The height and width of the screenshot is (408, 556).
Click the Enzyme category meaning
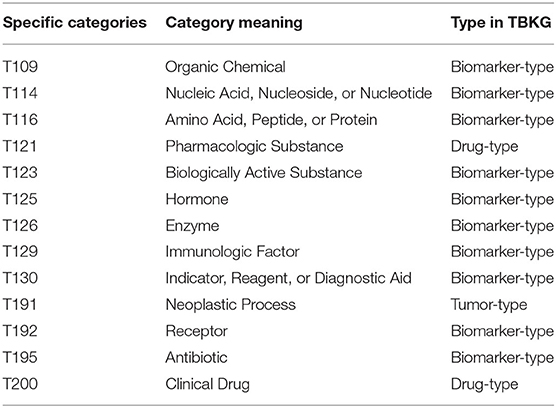[x=192, y=226]
